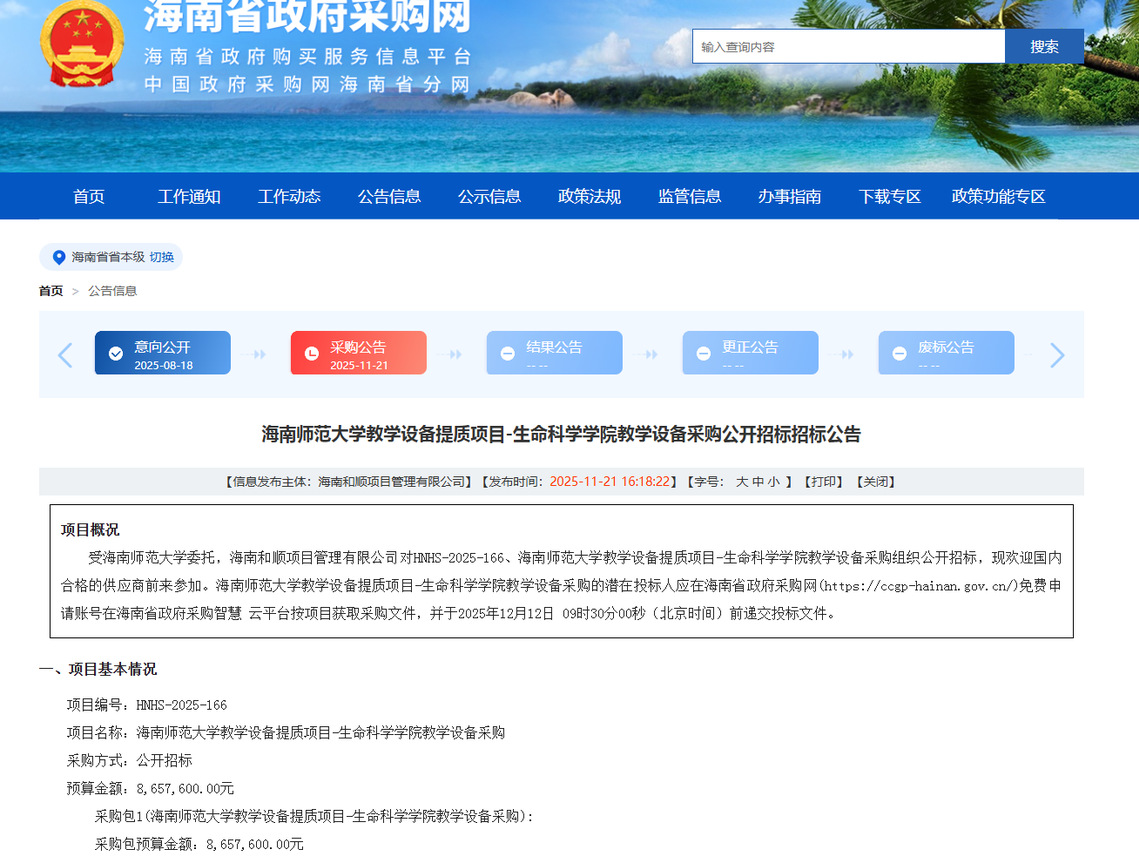Click checkmark icon on 意向公开 step

coord(116,354)
